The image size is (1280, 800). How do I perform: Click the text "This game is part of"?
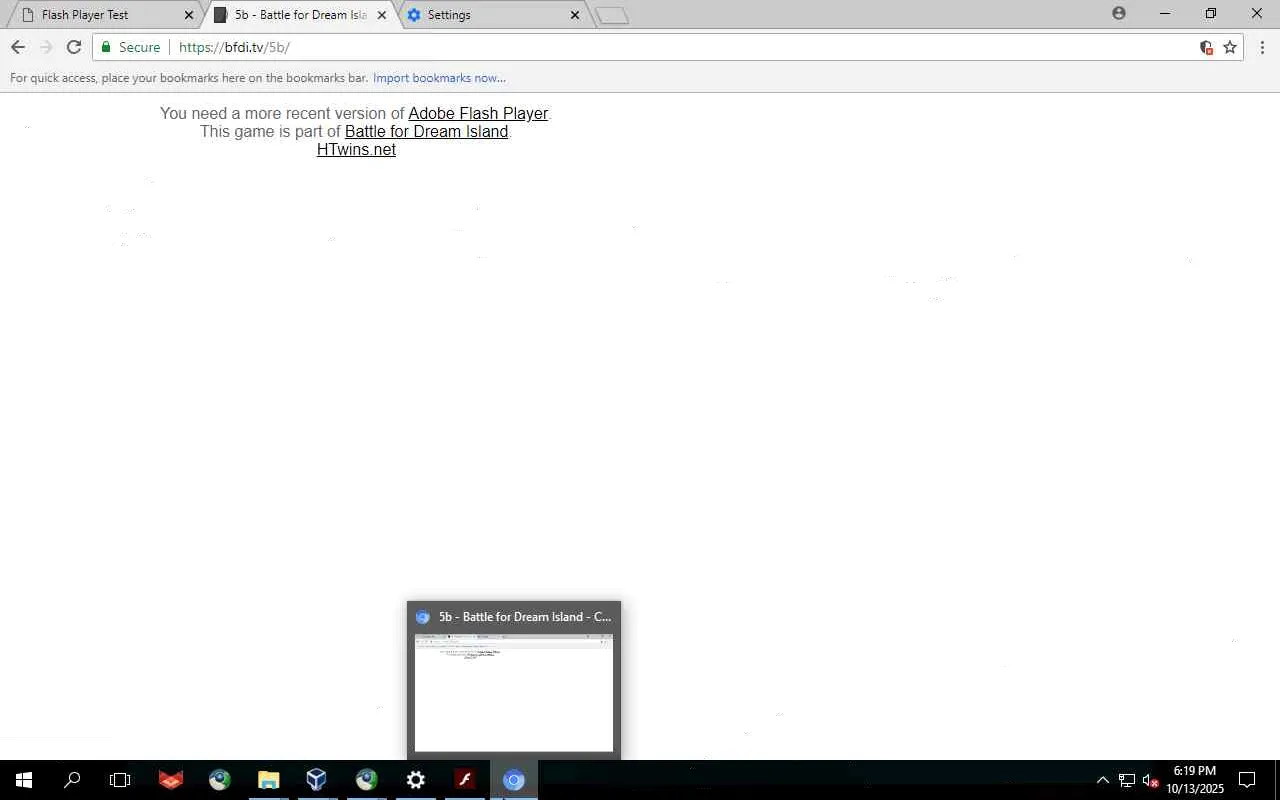tap(270, 132)
